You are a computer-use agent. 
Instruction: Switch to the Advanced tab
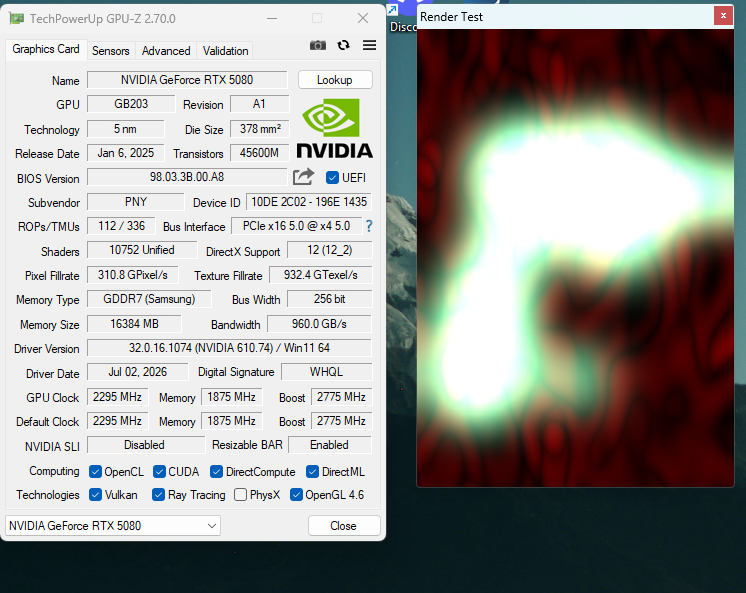click(166, 50)
